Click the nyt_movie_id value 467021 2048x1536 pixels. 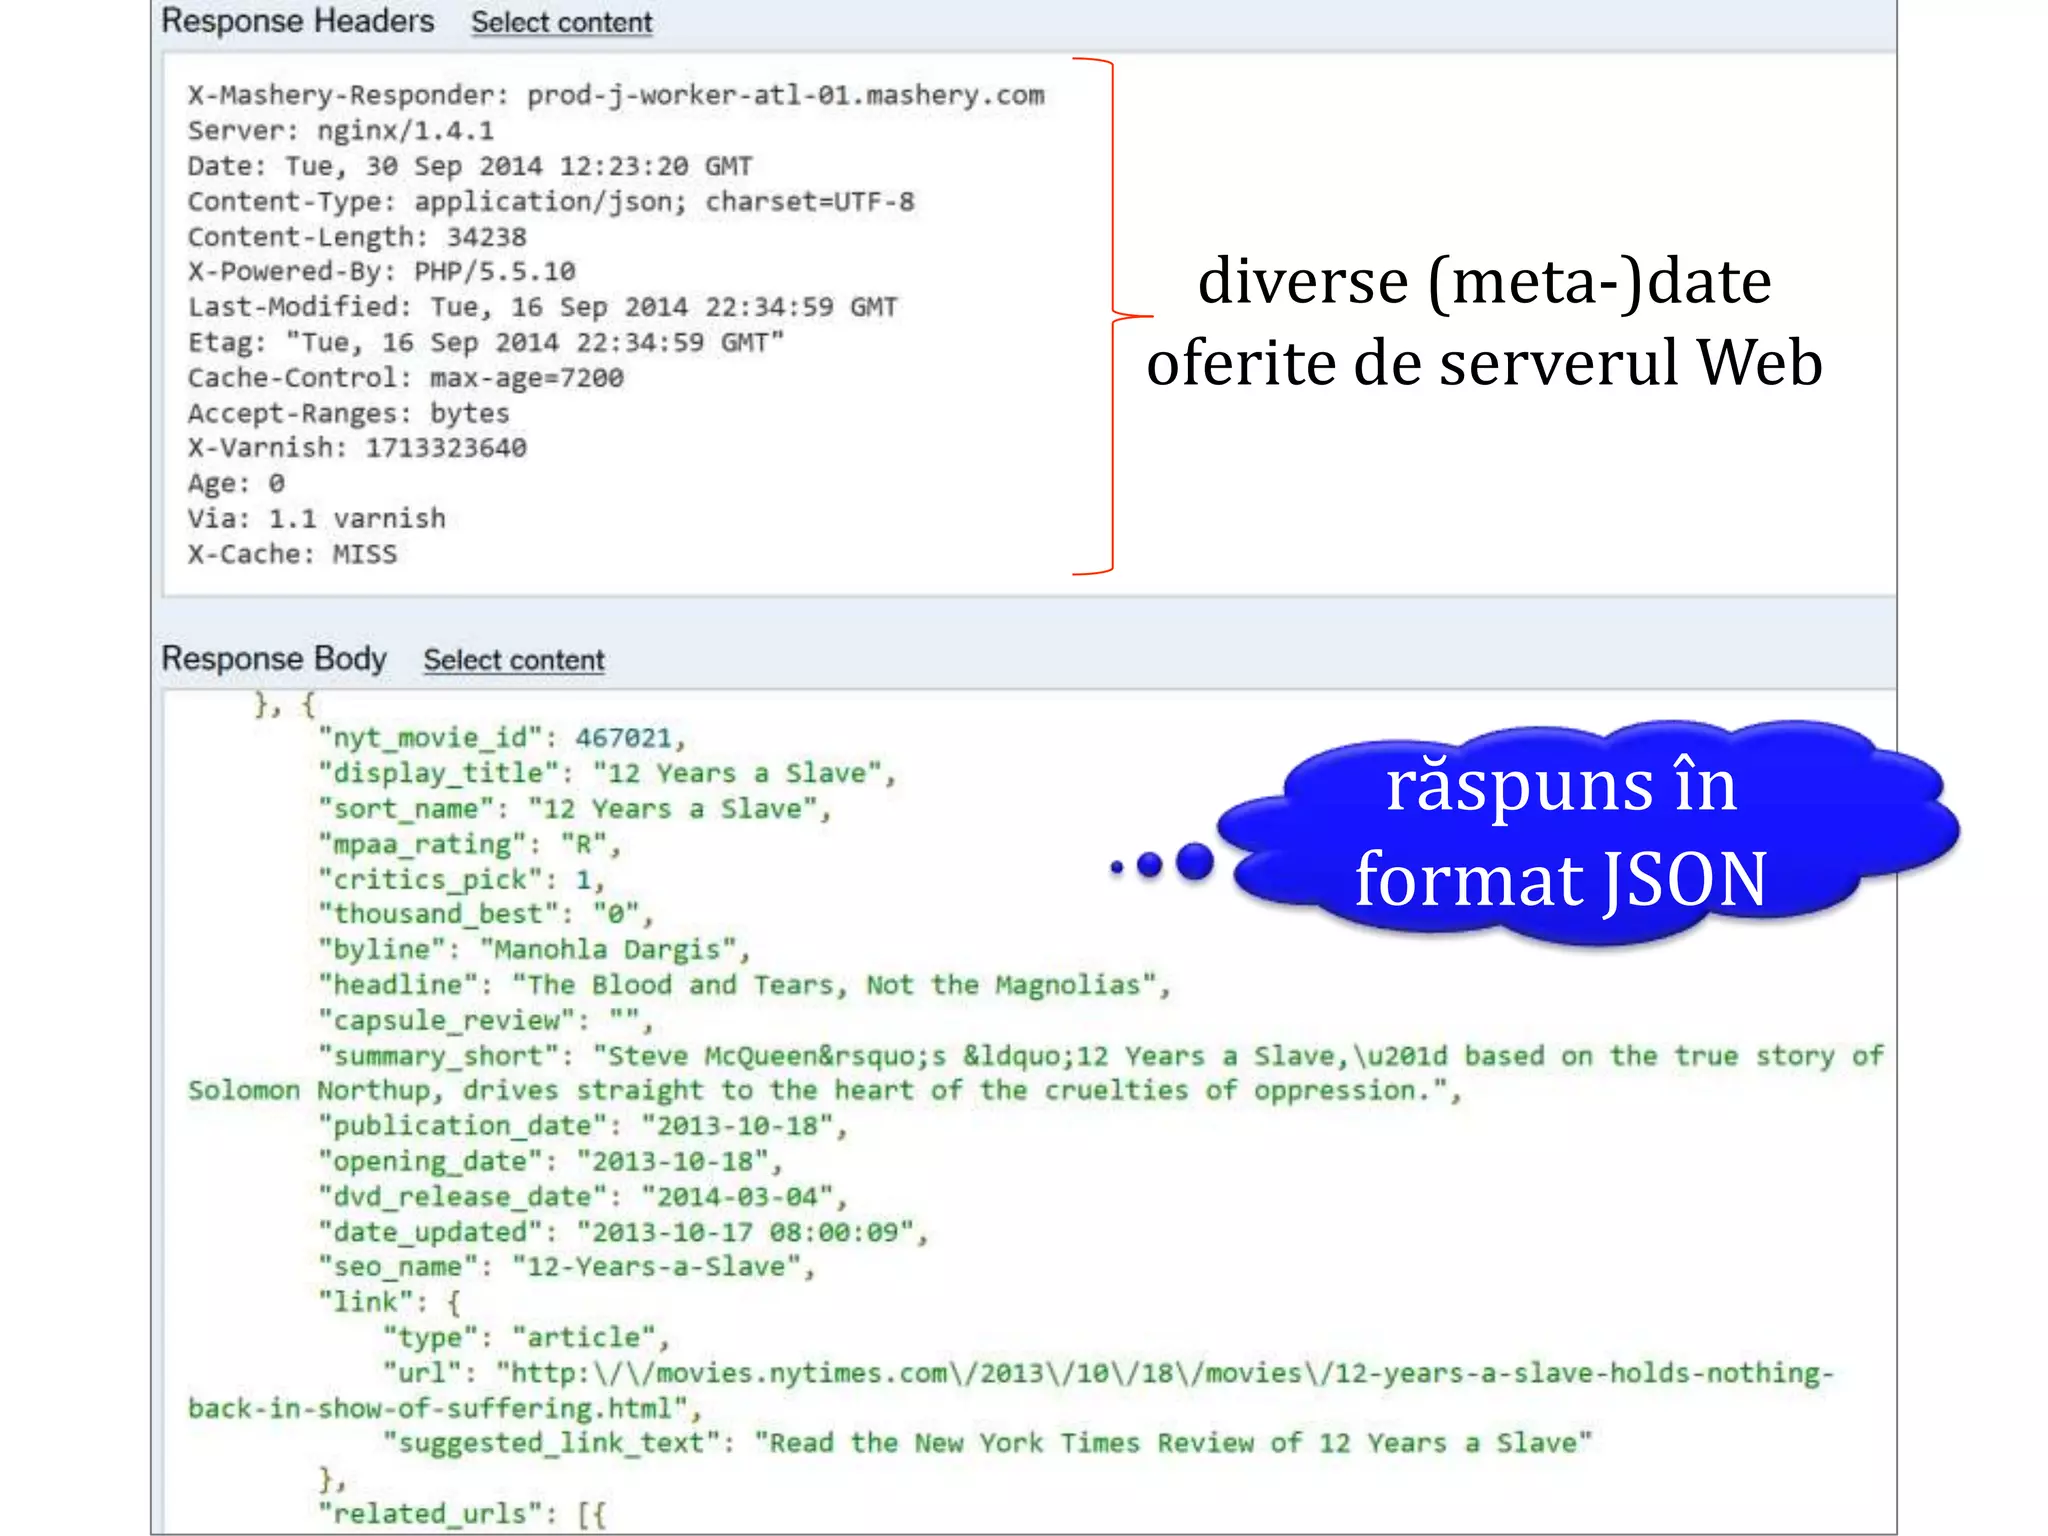623,738
